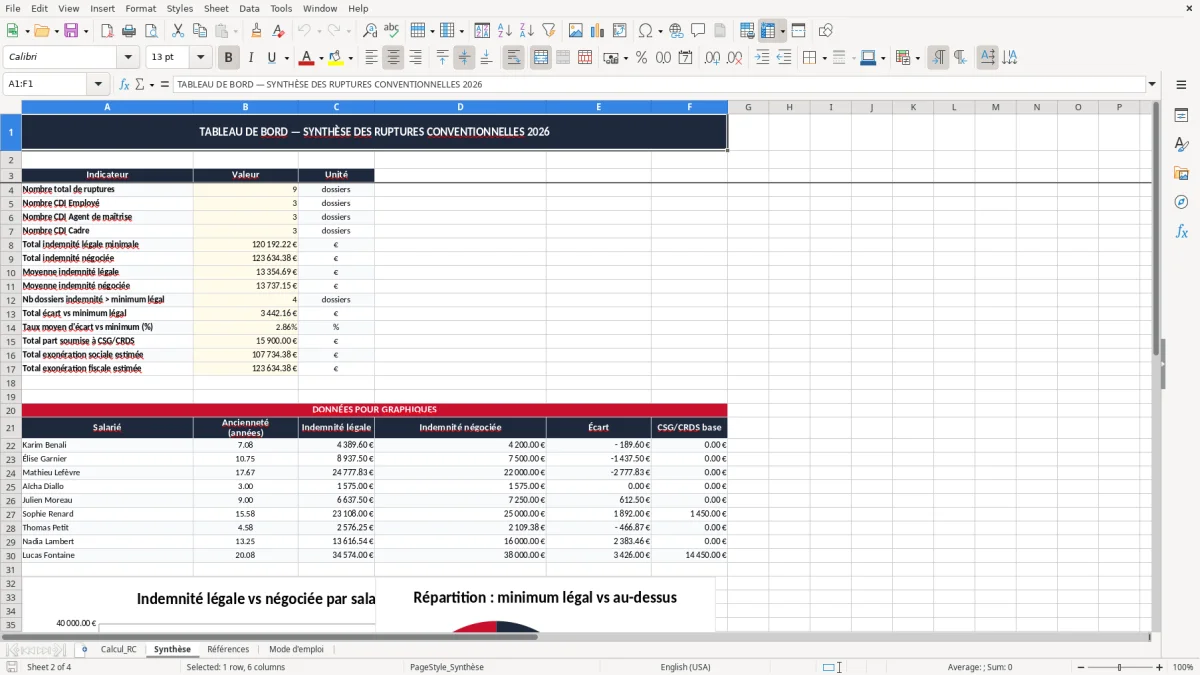Switch to the Références sheet tab

(228, 649)
